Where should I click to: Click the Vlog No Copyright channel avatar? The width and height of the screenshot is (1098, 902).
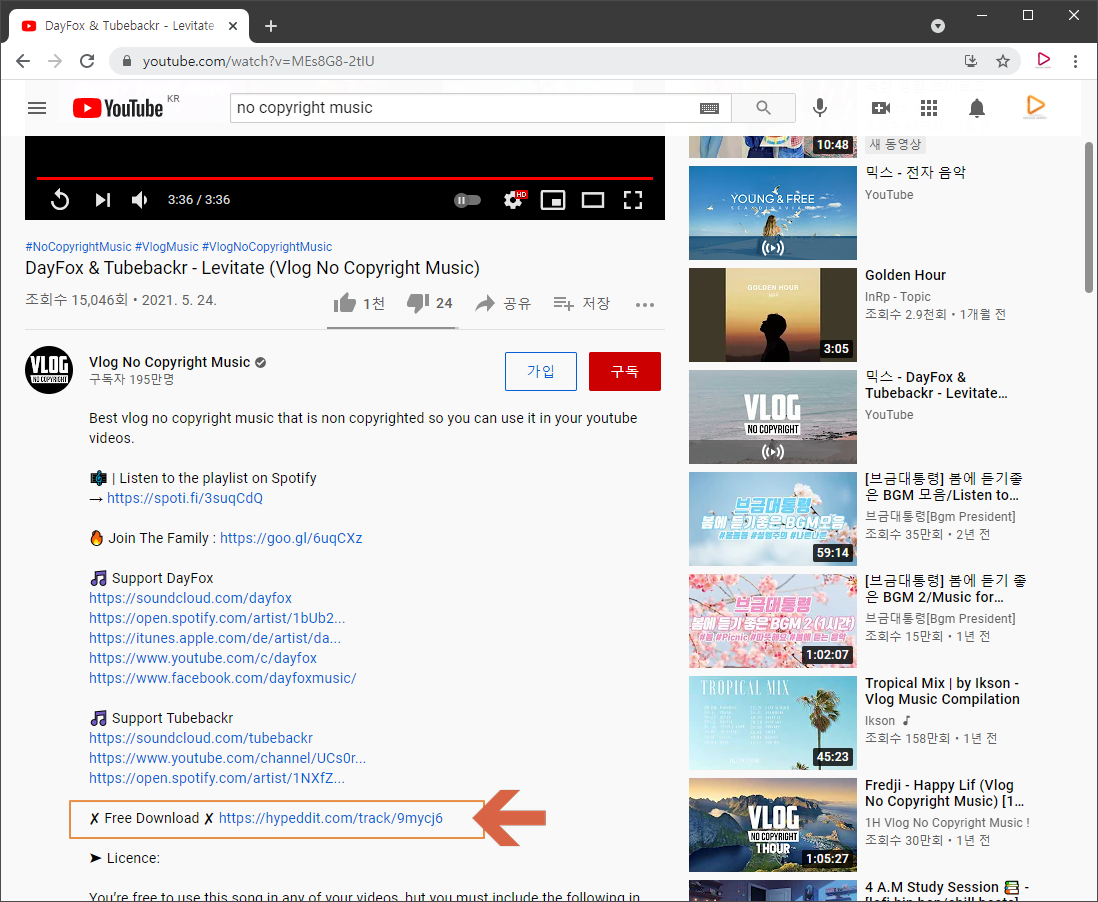[x=49, y=370]
